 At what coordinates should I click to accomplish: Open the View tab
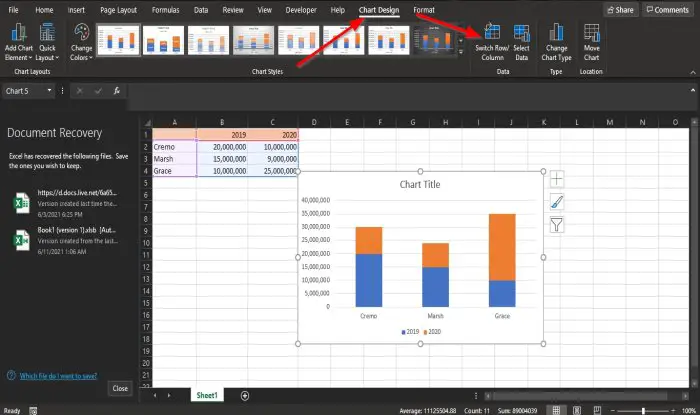pyautogui.click(x=264, y=10)
